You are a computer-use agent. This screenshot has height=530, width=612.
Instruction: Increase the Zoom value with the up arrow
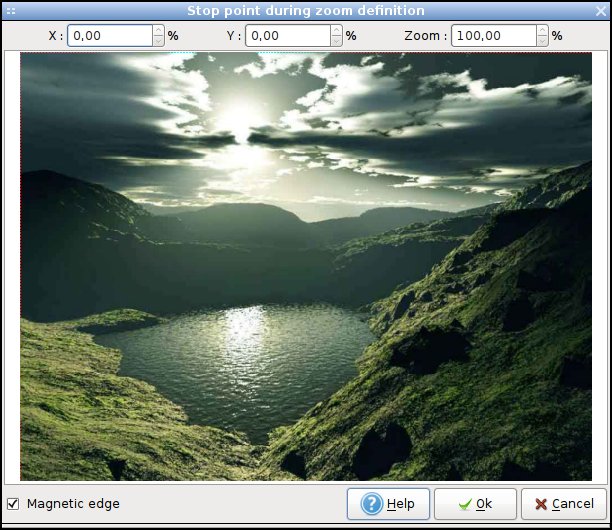coord(543,30)
